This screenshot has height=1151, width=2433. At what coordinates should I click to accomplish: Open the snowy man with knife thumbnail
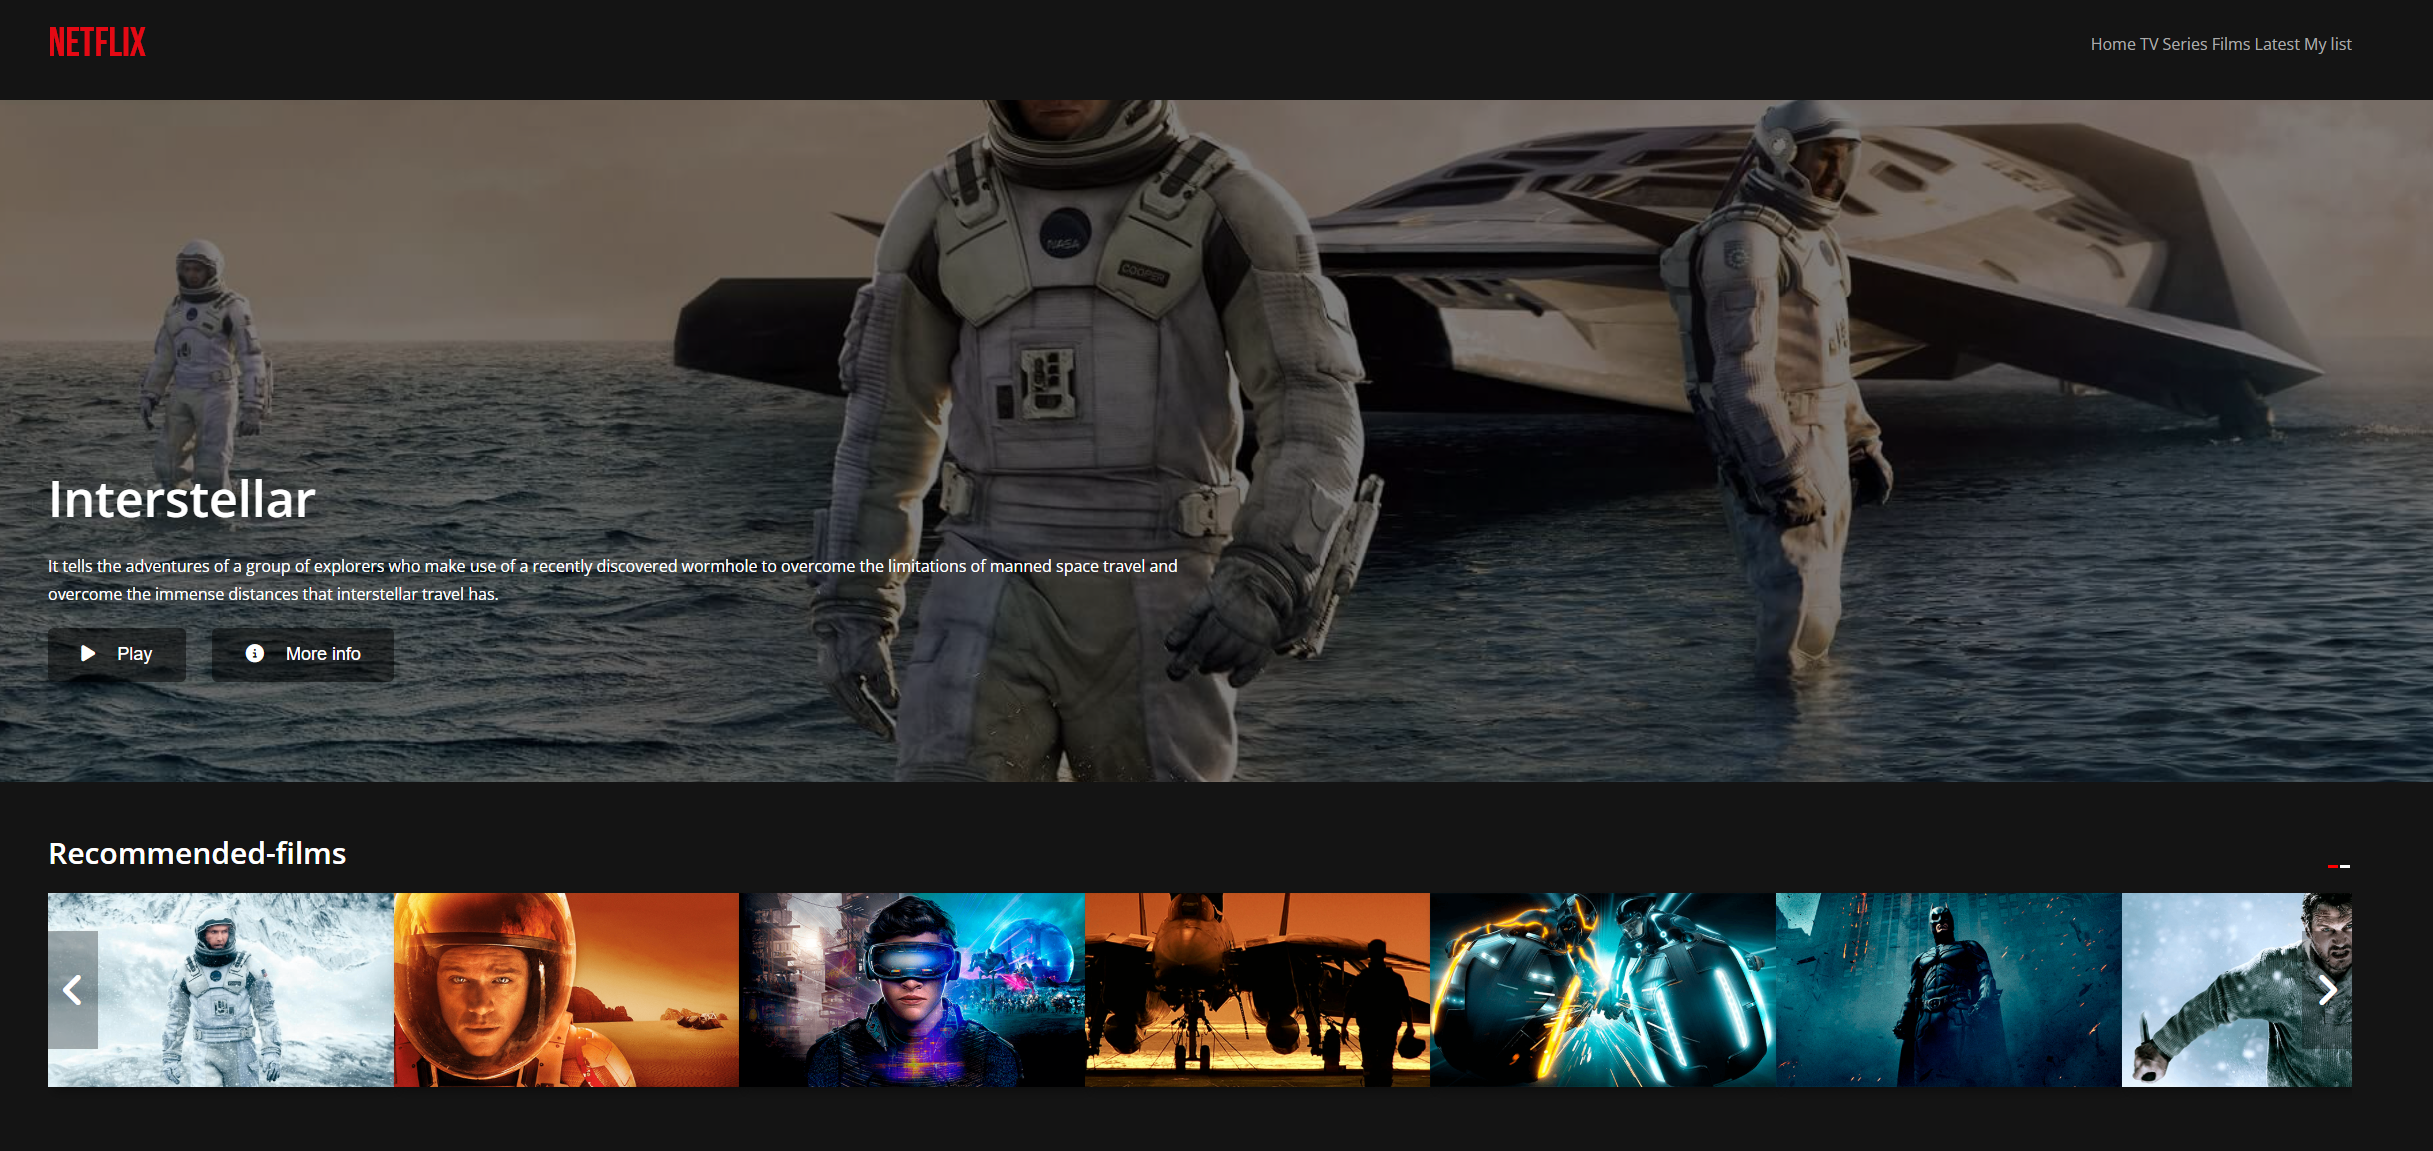[x=2237, y=990]
